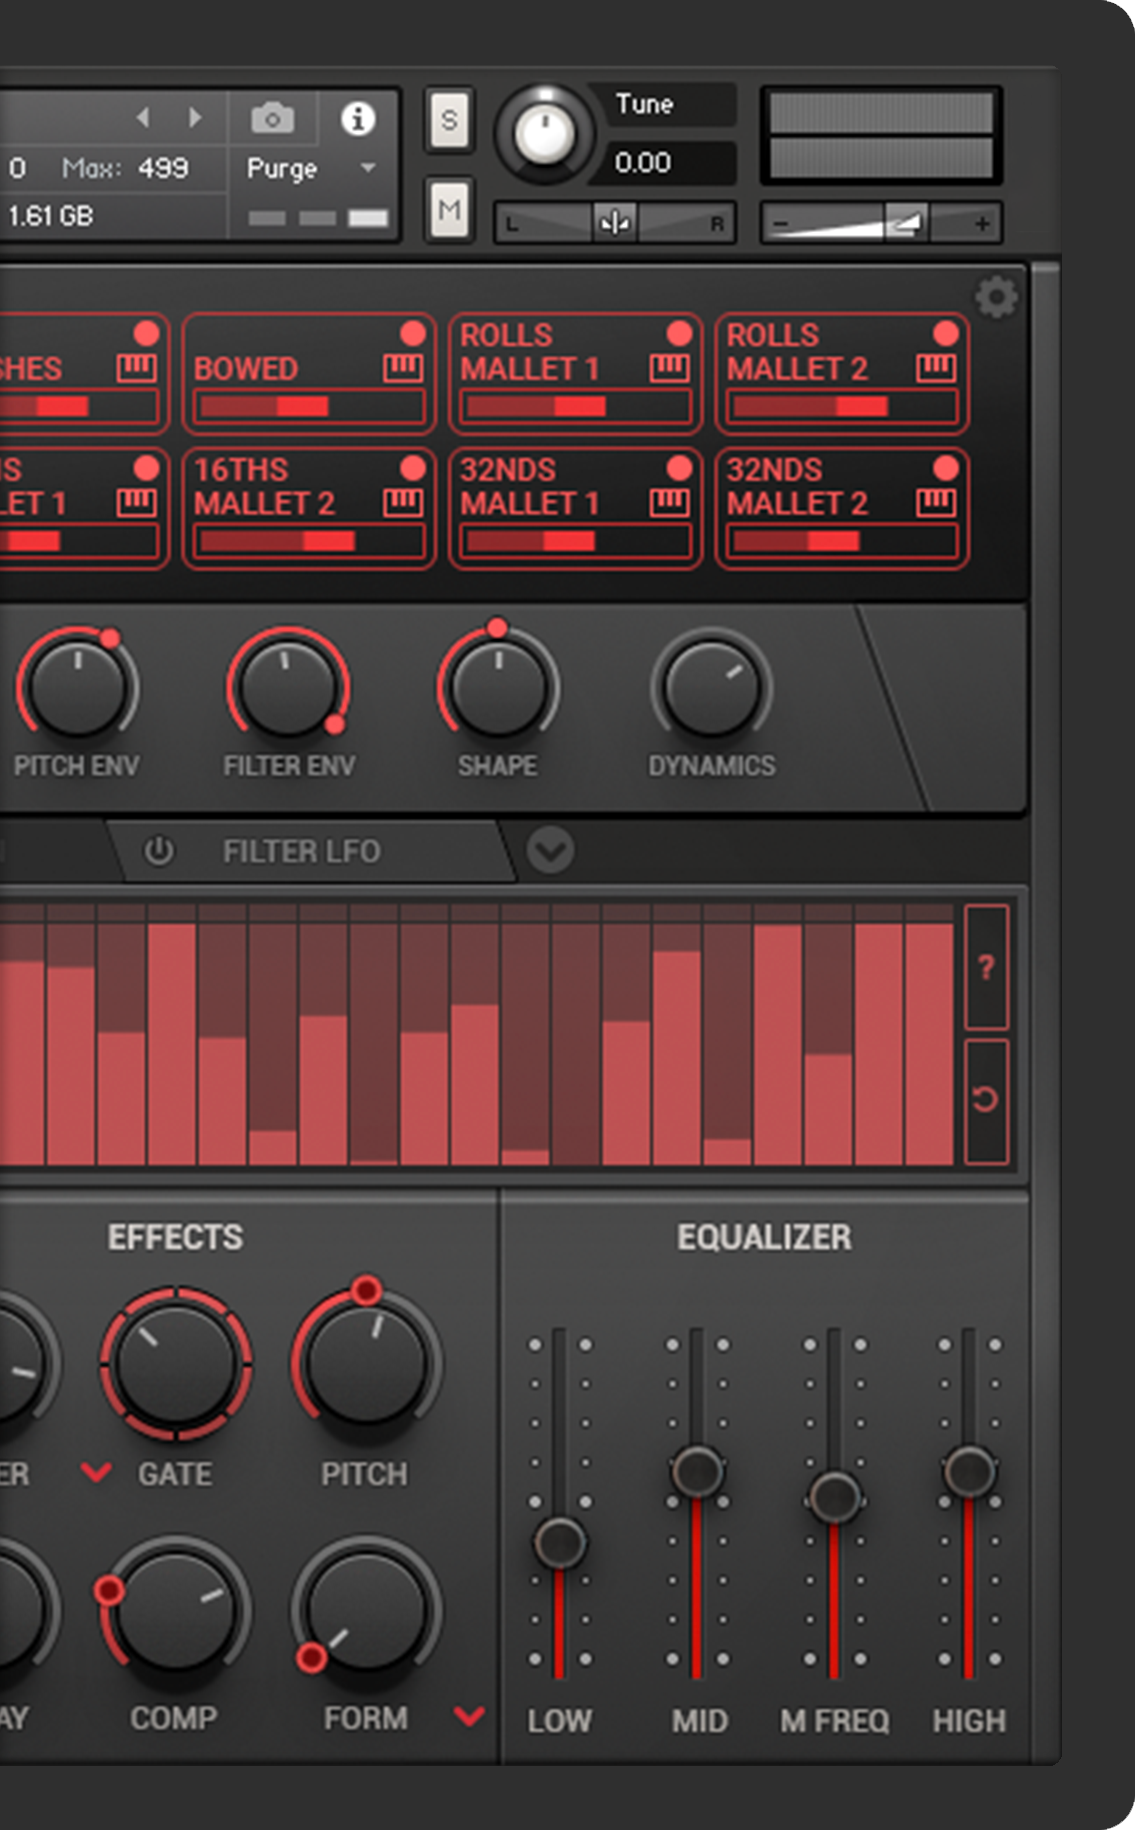Viewport: 1135px width, 1830px height.
Task: Select the 32NDS MALLET 2 slot
Action: (842, 508)
